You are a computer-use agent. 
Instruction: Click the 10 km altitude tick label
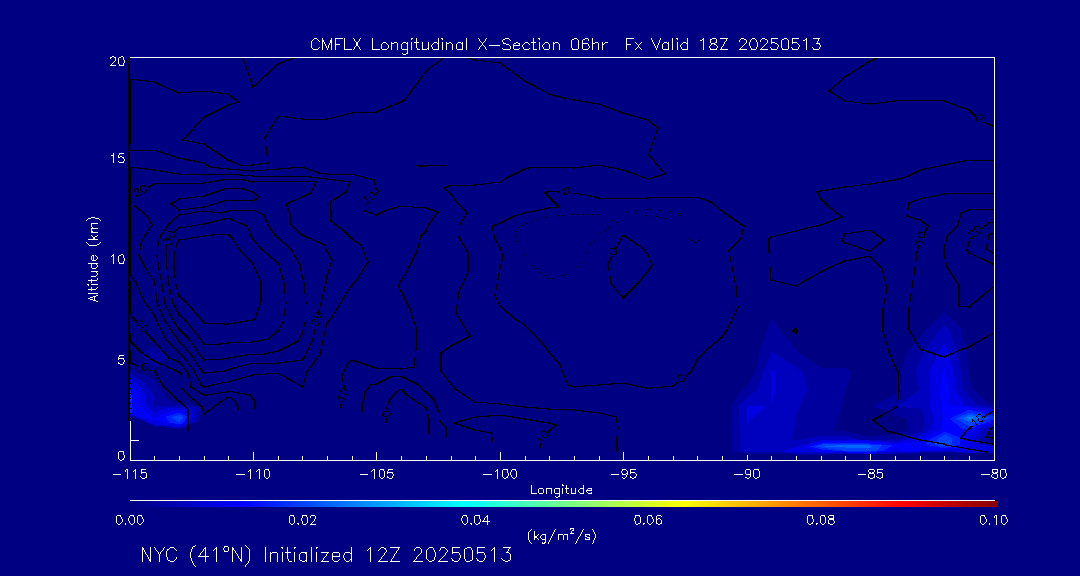pyautogui.click(x=116, y=259)
